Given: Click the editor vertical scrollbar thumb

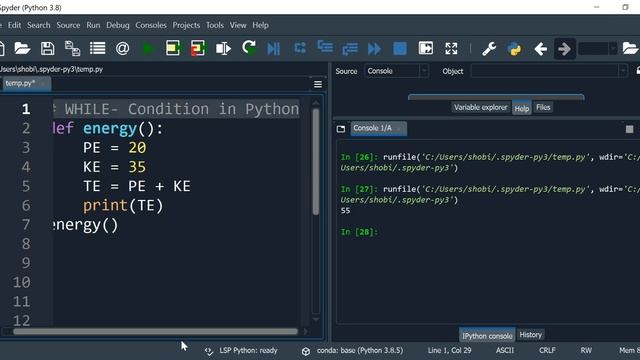Looking at the screenshot, I should click(316, 161).
